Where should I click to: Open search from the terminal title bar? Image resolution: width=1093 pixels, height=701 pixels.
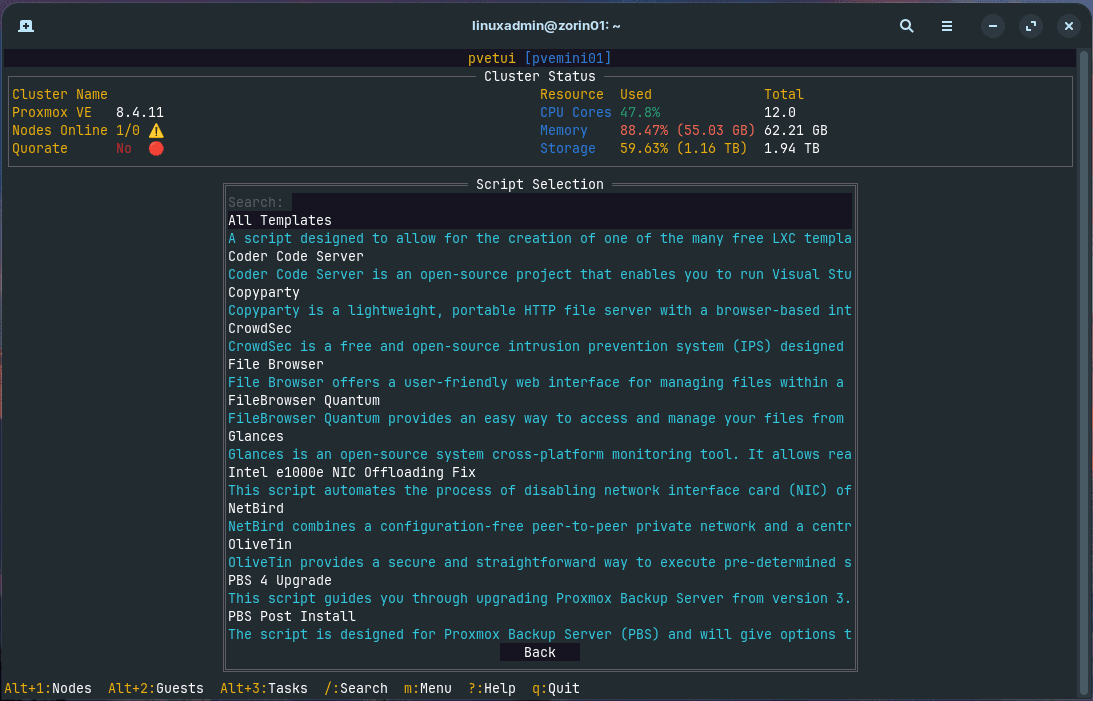(x=906, y=26)
